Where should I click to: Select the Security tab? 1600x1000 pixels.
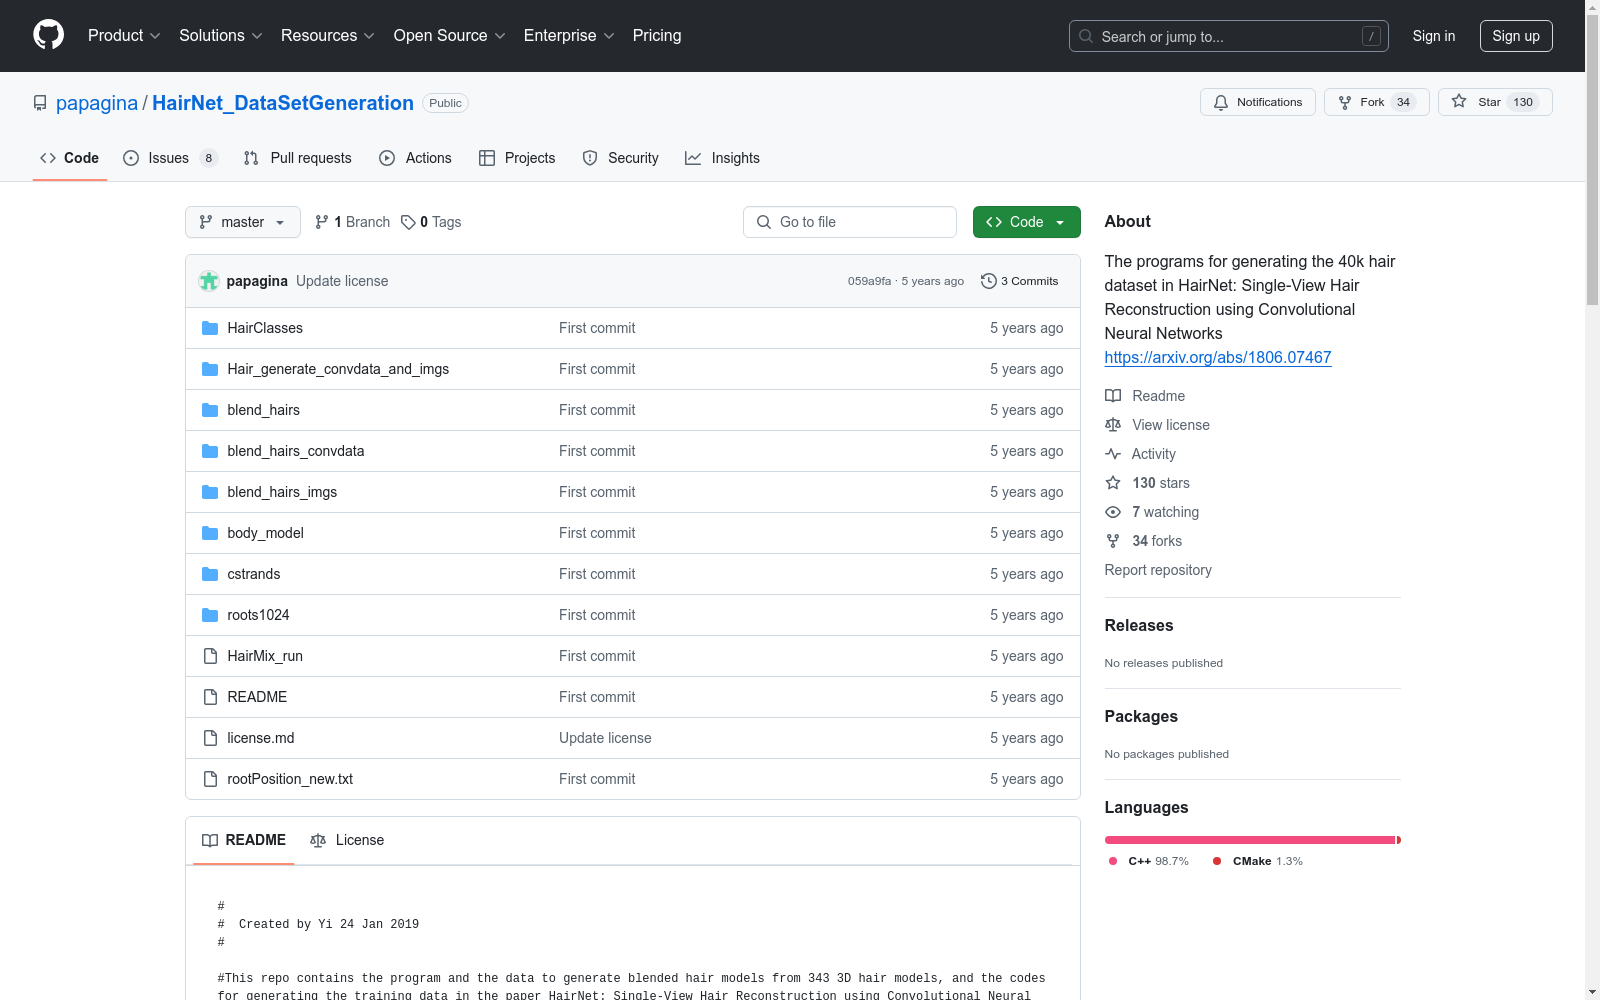620,158
